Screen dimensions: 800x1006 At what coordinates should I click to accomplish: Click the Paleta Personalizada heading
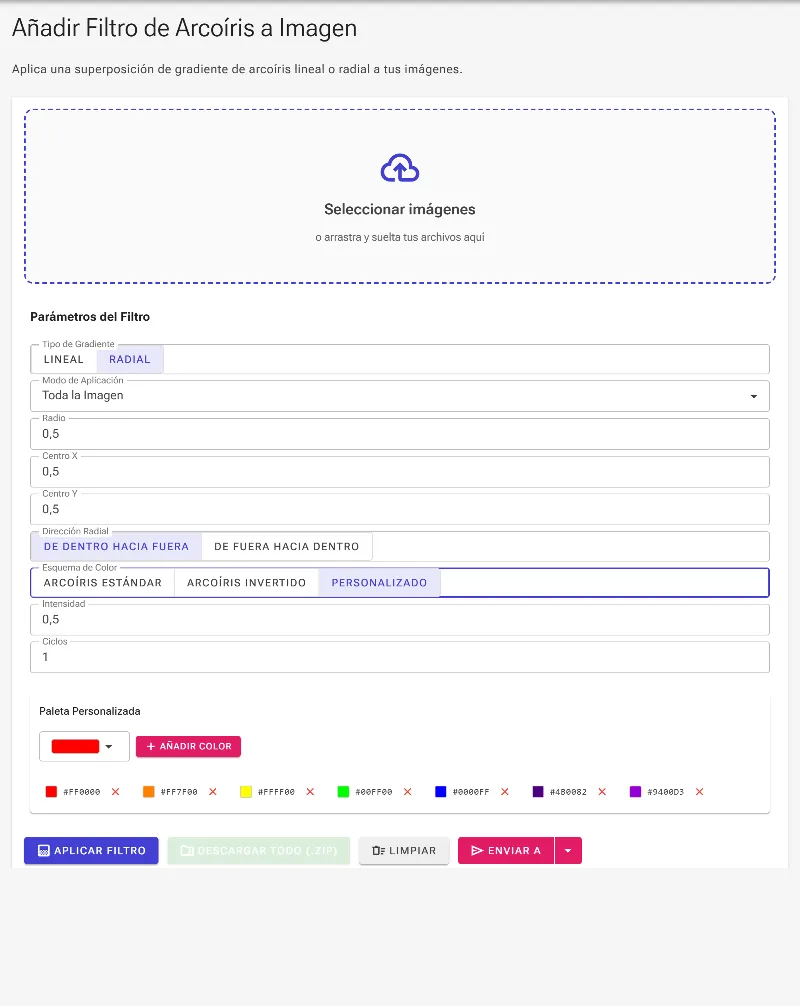tap(90, 711)
